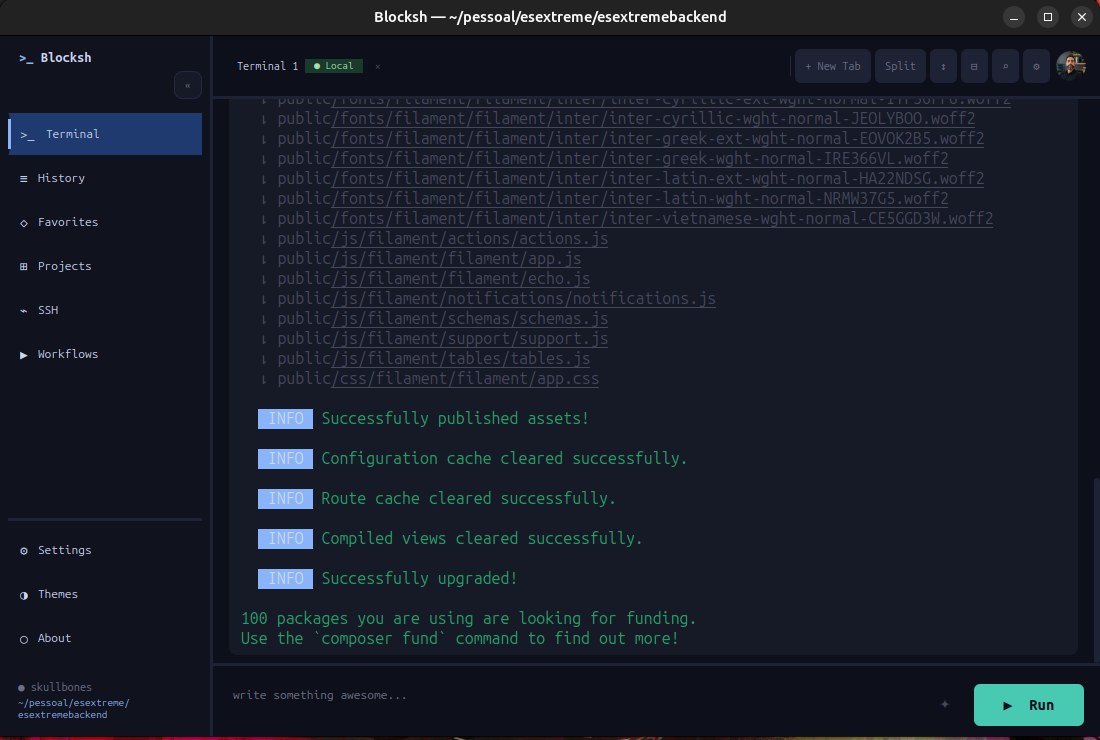Maximize the Blocksh window

point(1048,18)
